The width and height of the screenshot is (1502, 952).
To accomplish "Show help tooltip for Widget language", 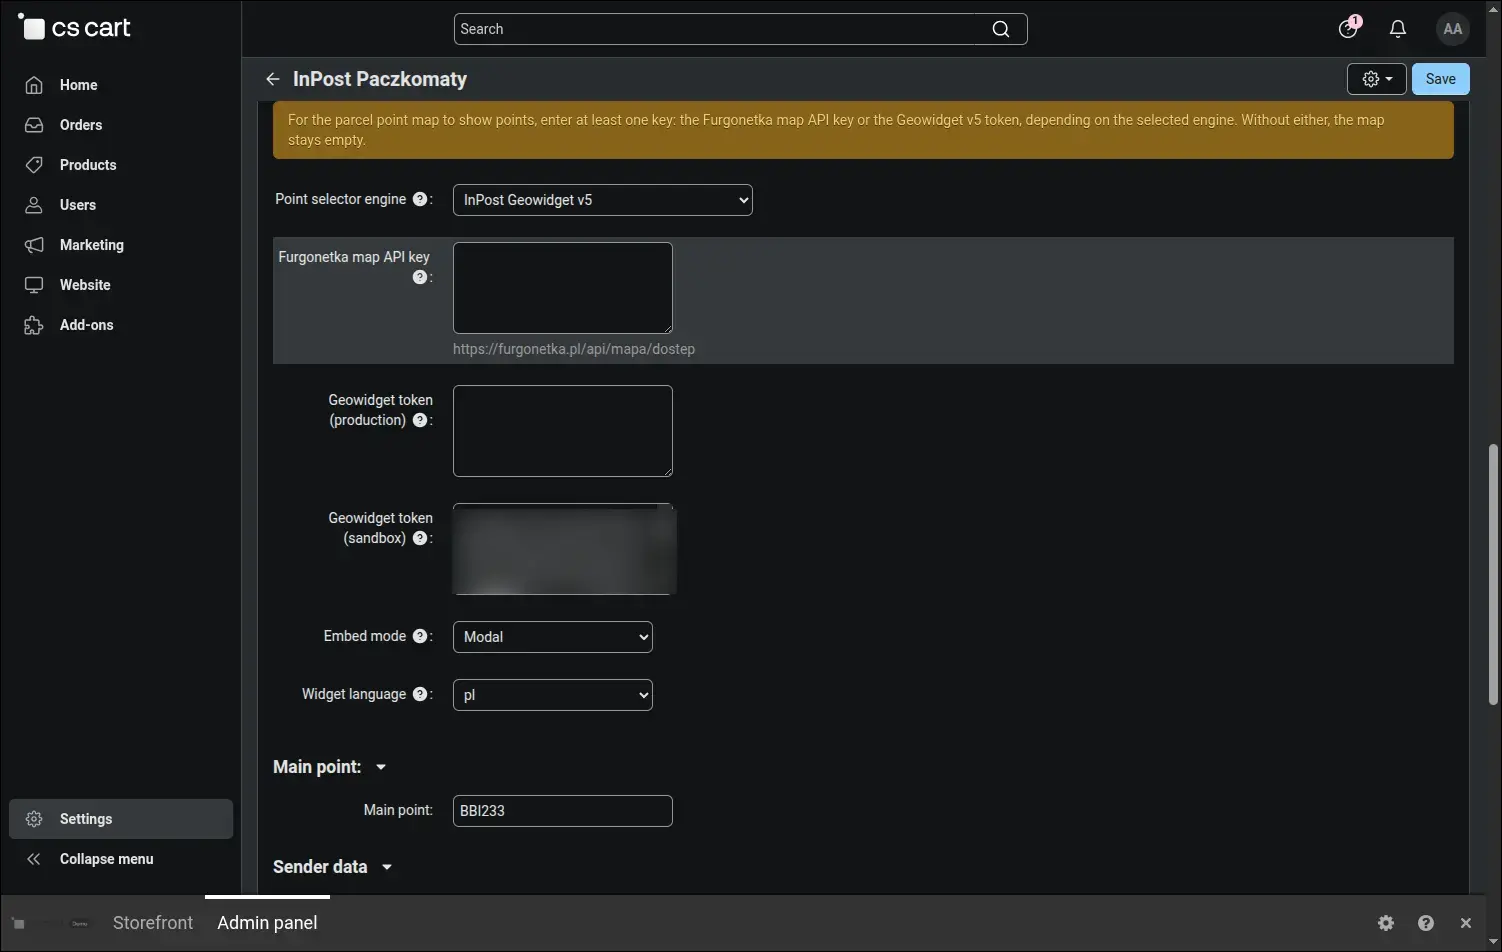I will (420, 694).
